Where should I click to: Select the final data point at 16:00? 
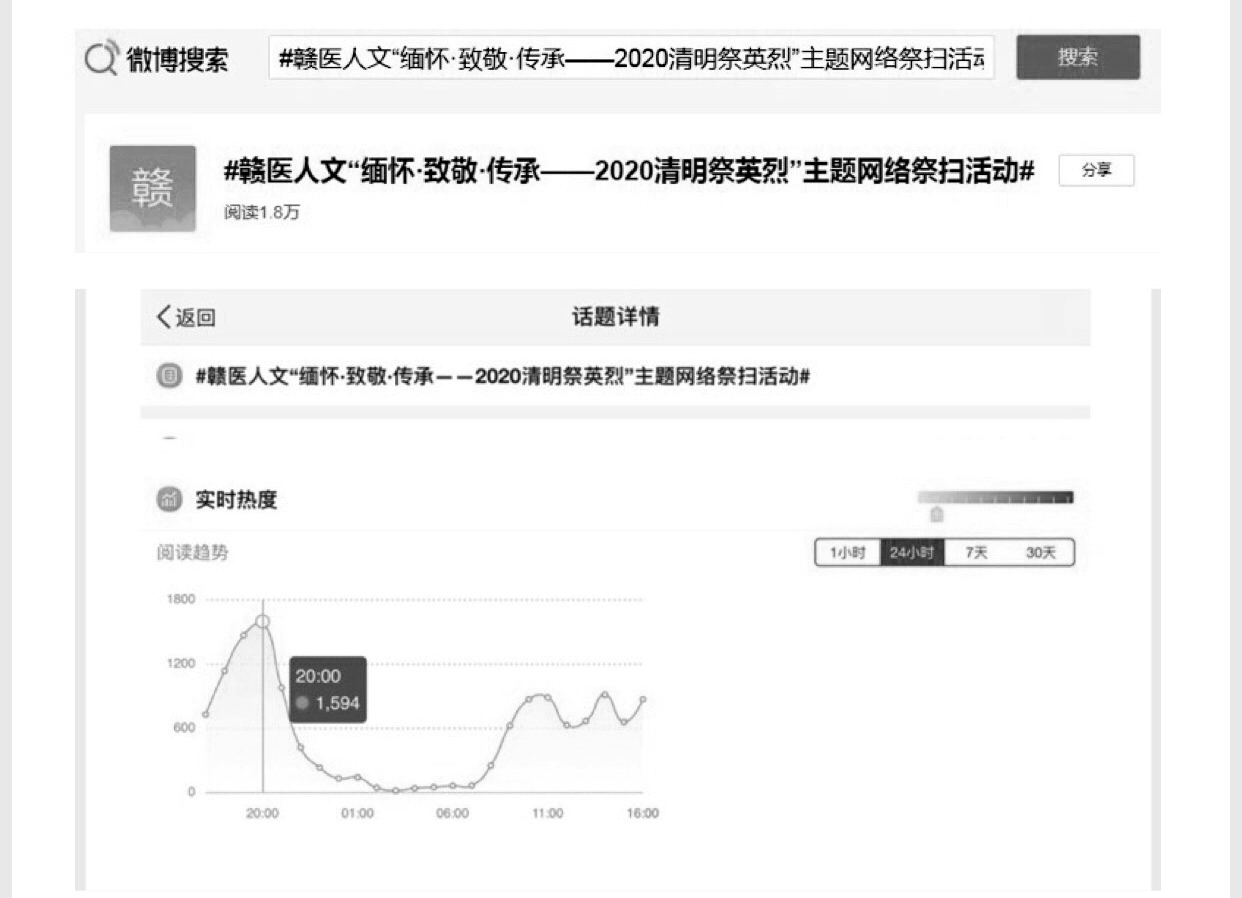pyautogui.click(x=642, y=700)
